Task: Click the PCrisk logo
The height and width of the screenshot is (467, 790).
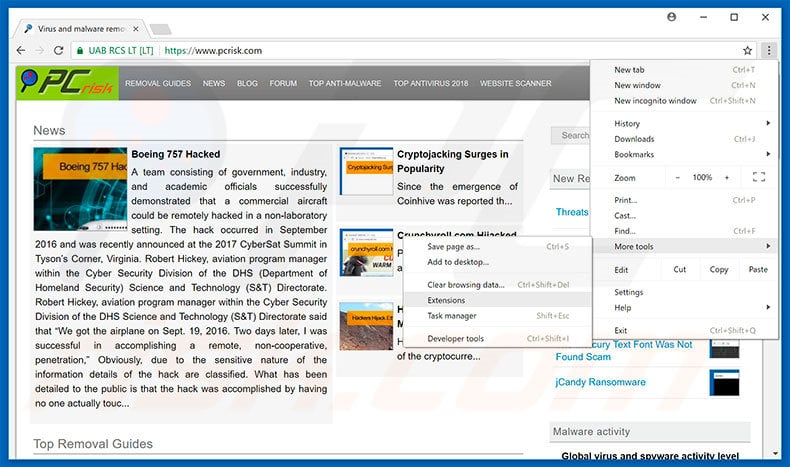Action: [68, 83]
